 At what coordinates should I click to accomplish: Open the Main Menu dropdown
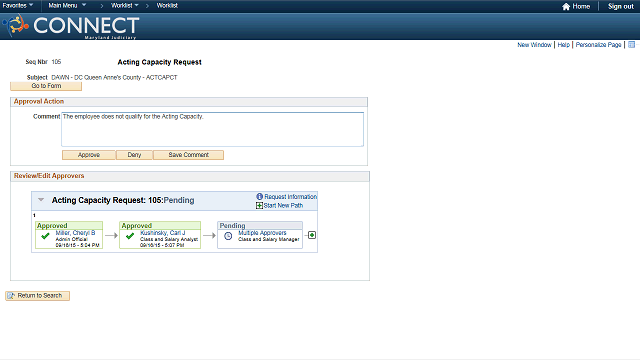click(67, 5)
